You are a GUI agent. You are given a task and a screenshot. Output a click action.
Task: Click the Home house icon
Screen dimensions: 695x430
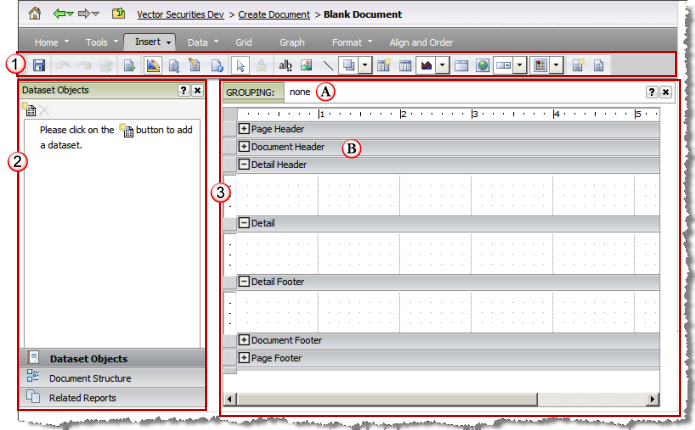point(35,13)
